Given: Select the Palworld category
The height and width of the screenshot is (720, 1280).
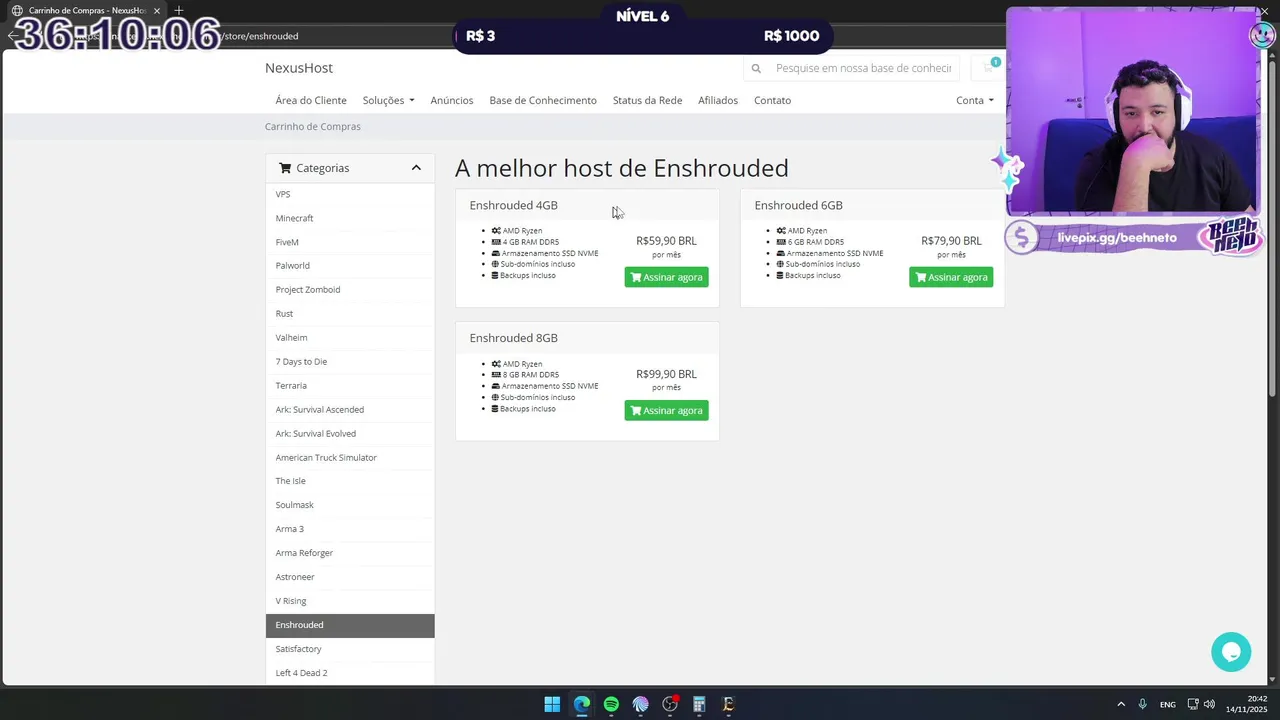Looking at the screenshot, I should pyautogui.click(x=350, y=266).
